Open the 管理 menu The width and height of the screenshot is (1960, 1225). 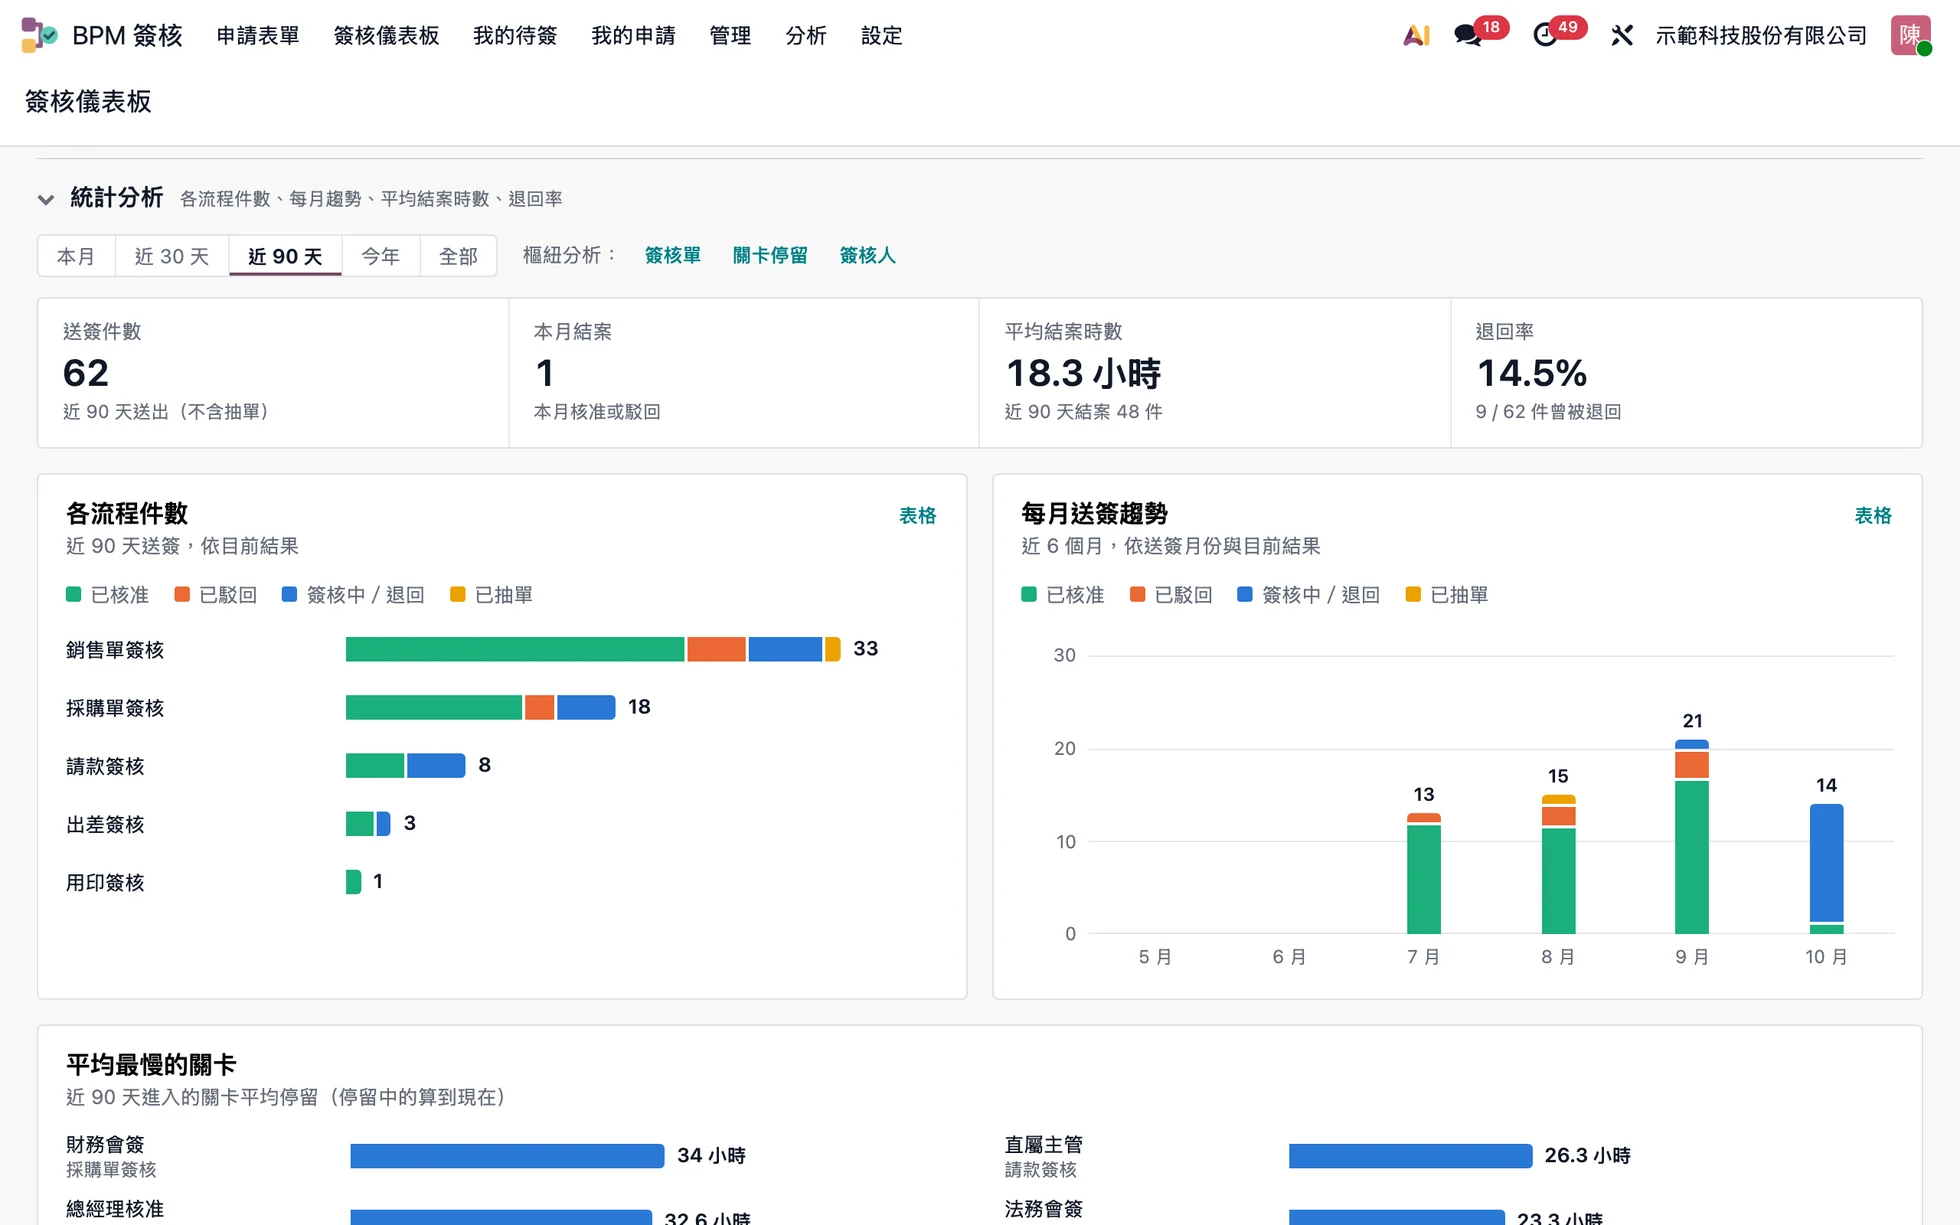click(x=730, y=35)
